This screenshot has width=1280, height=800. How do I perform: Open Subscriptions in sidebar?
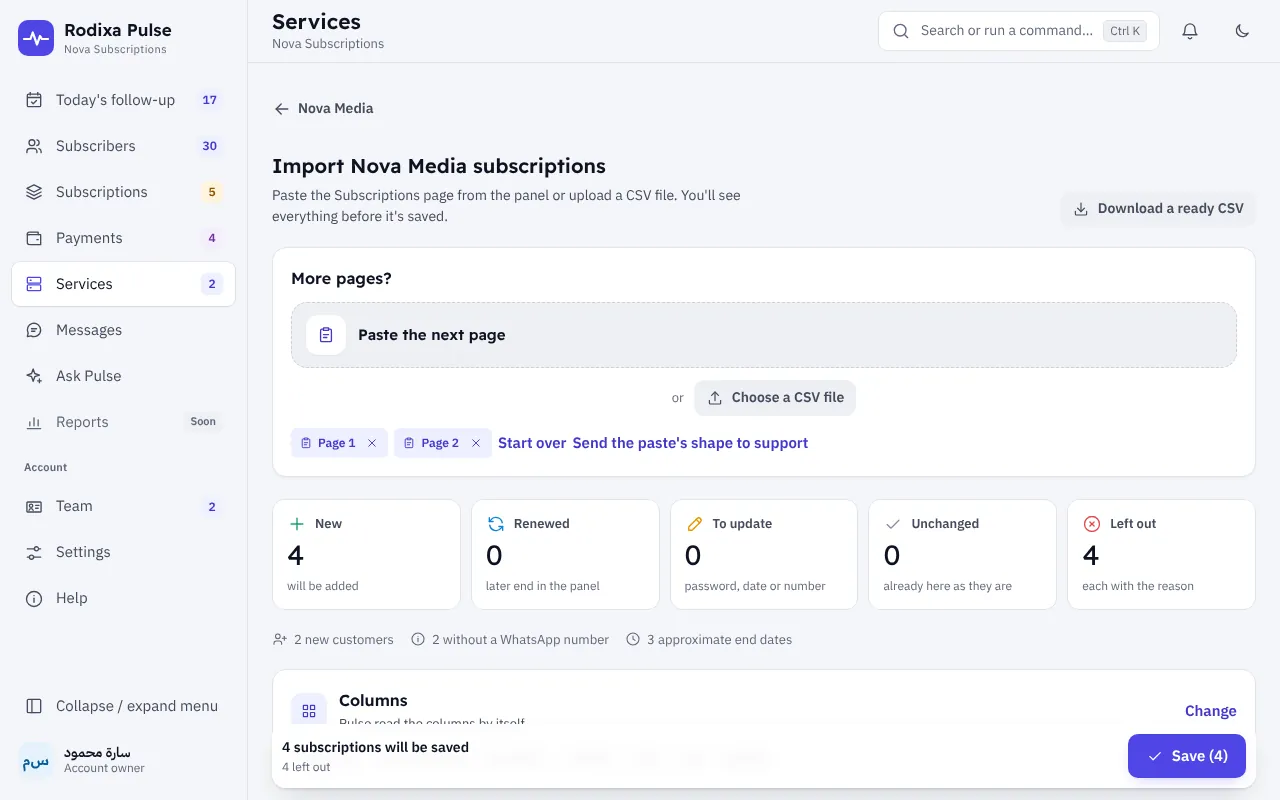(123, 192)
